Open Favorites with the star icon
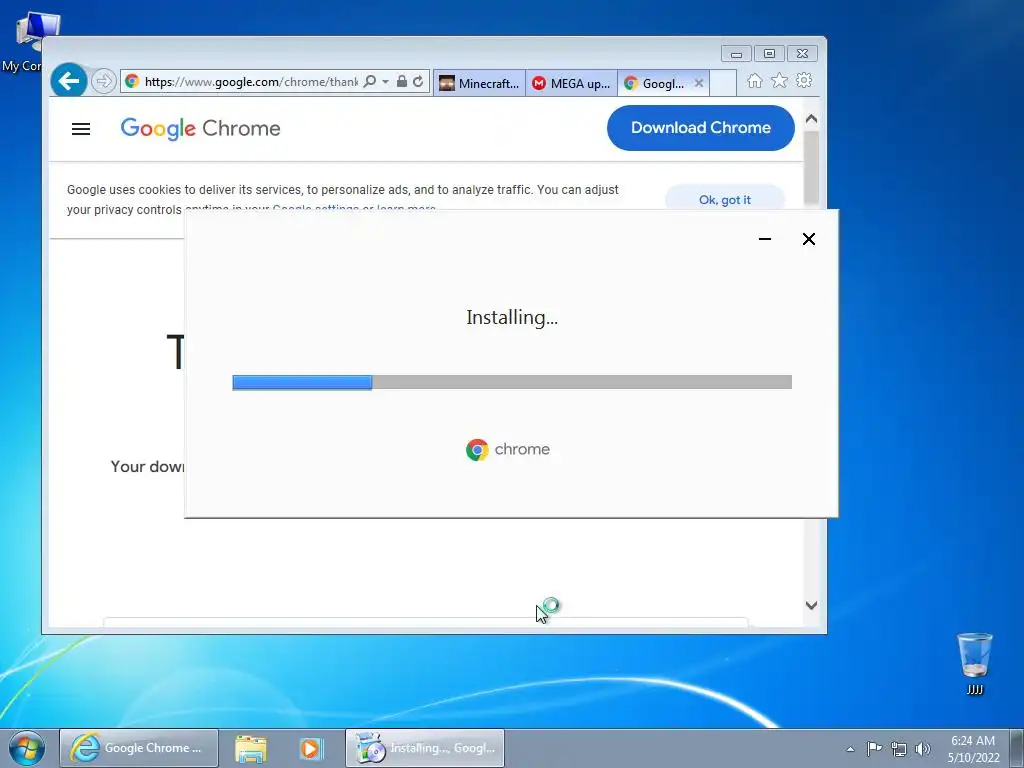The width and height of the screenshot is (1024, 768). [x=779, y=80]
